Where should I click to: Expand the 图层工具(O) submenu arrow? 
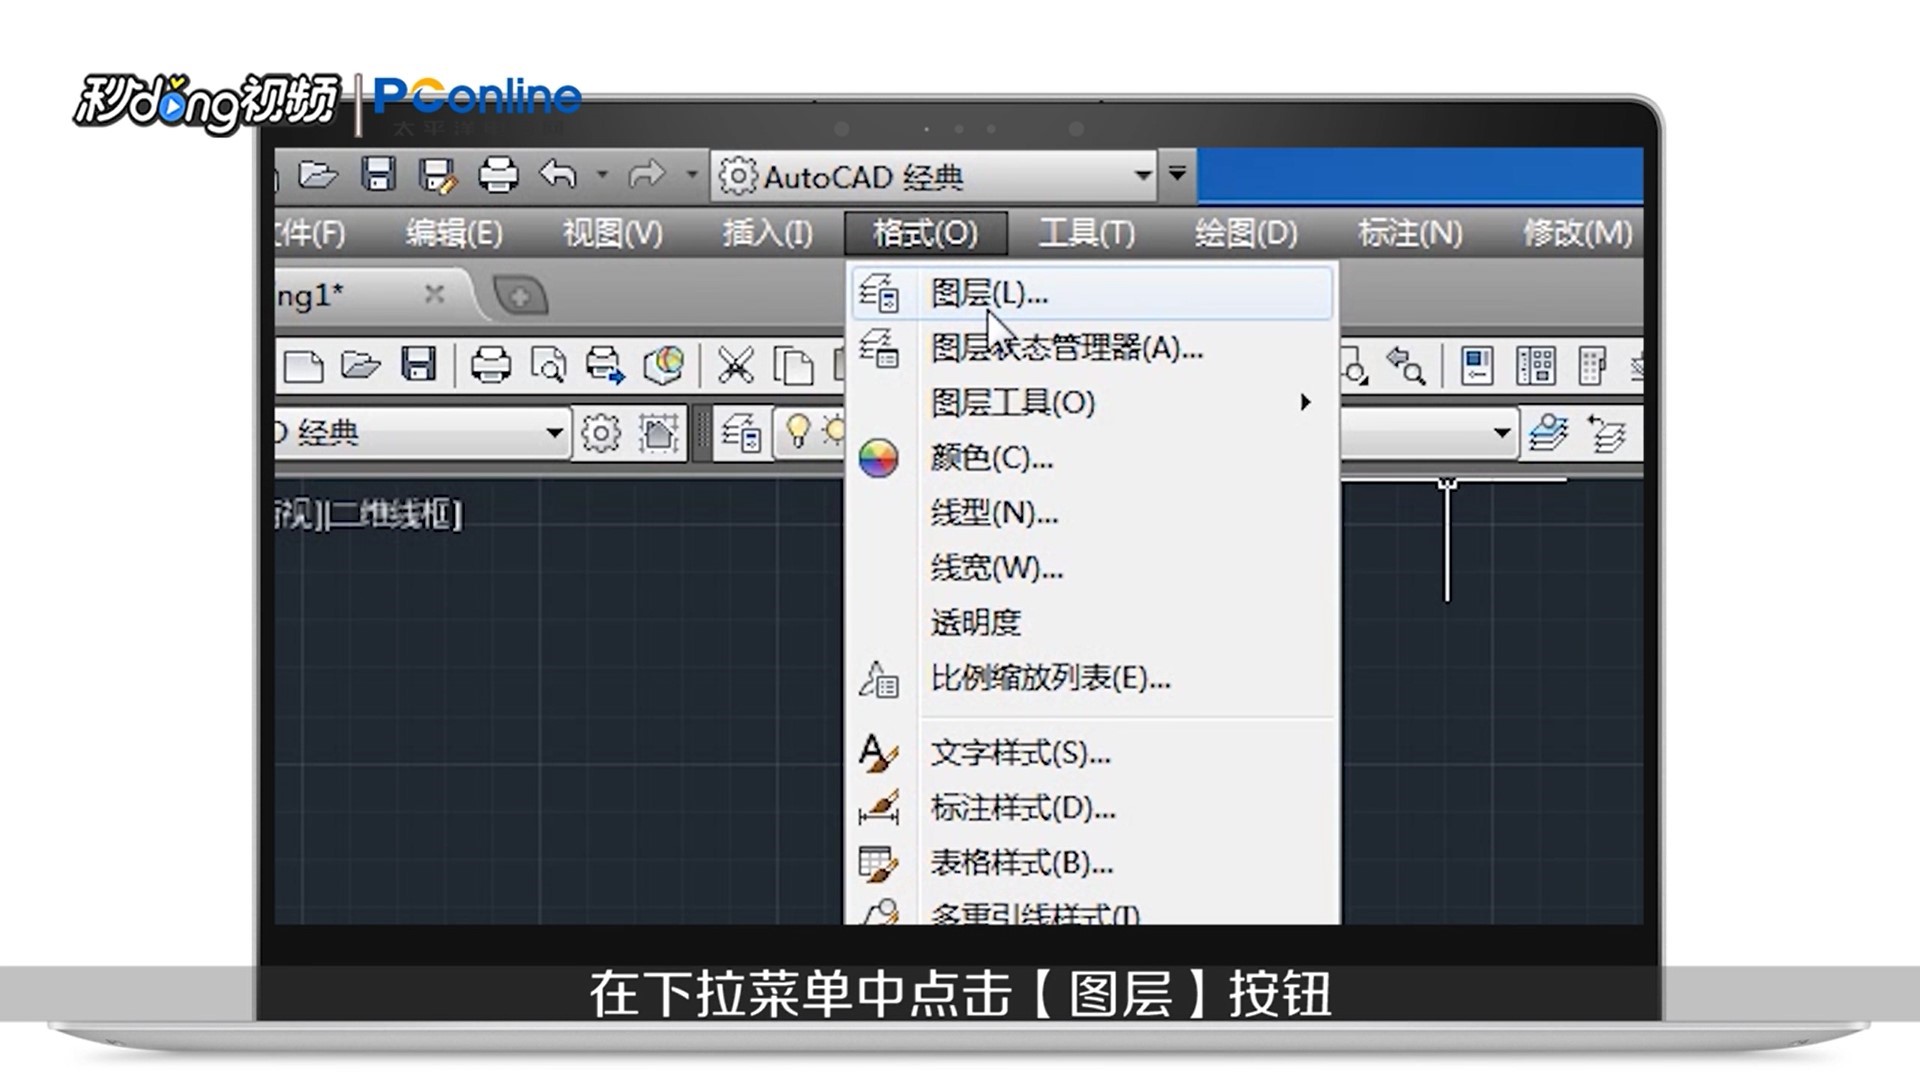[x=1305, y=403]
